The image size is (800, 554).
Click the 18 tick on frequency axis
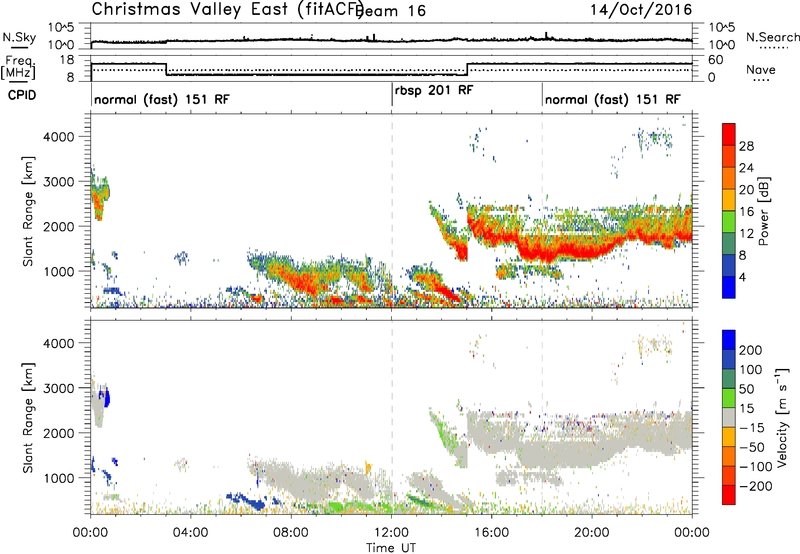pyautogui.click(x=67, y=60)
